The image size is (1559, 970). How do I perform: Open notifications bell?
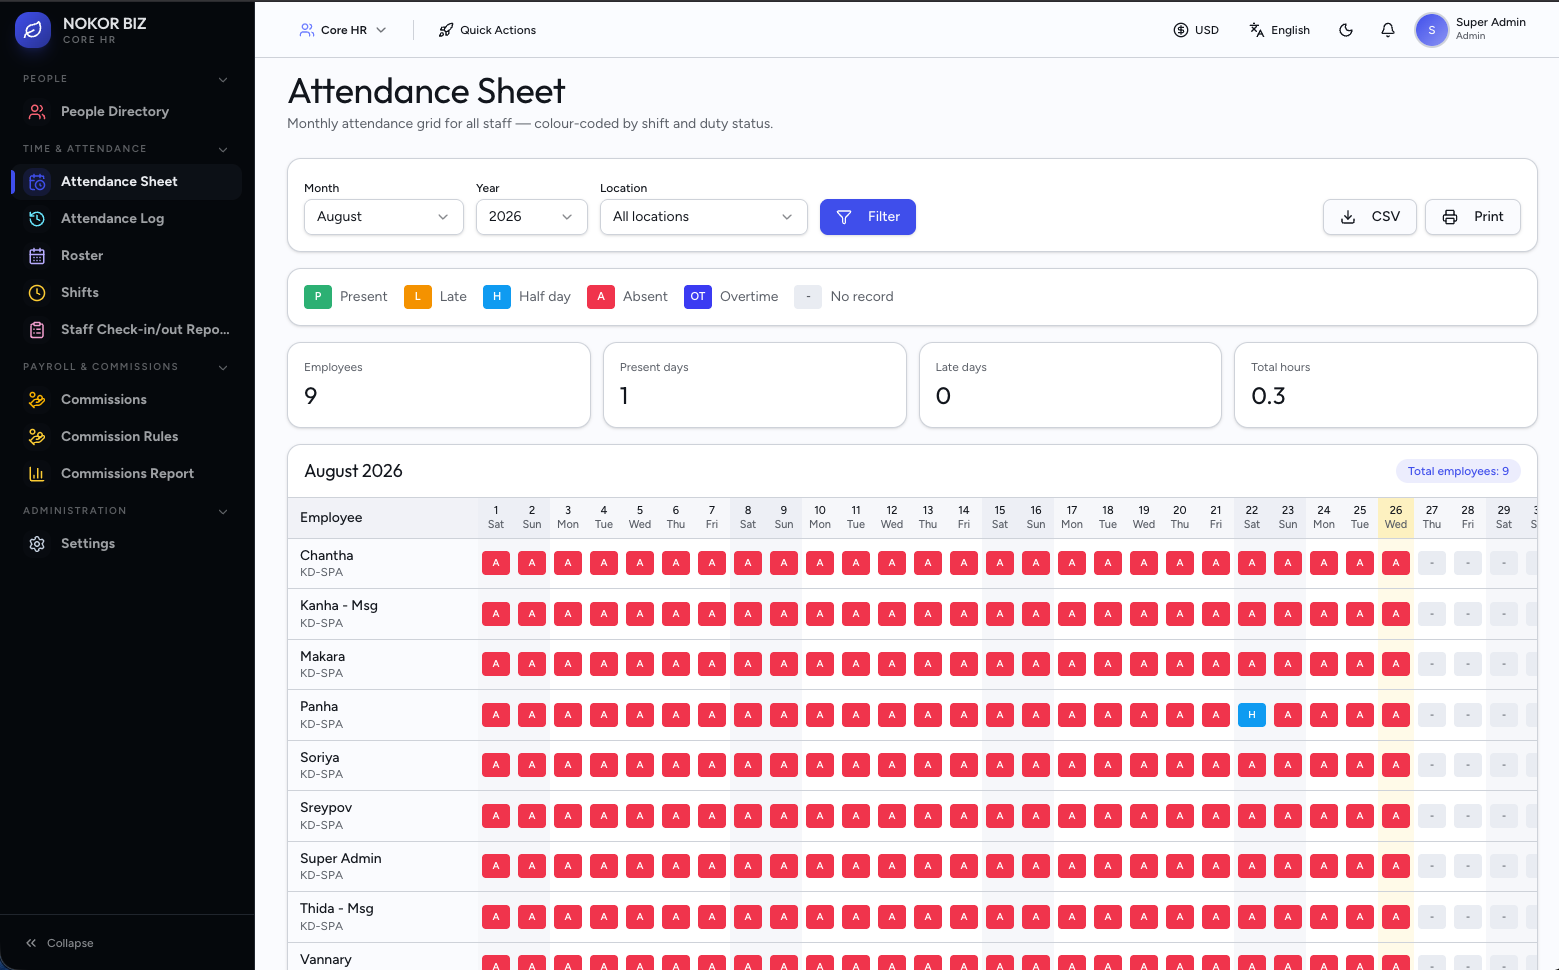click(x=1388, y=30)
